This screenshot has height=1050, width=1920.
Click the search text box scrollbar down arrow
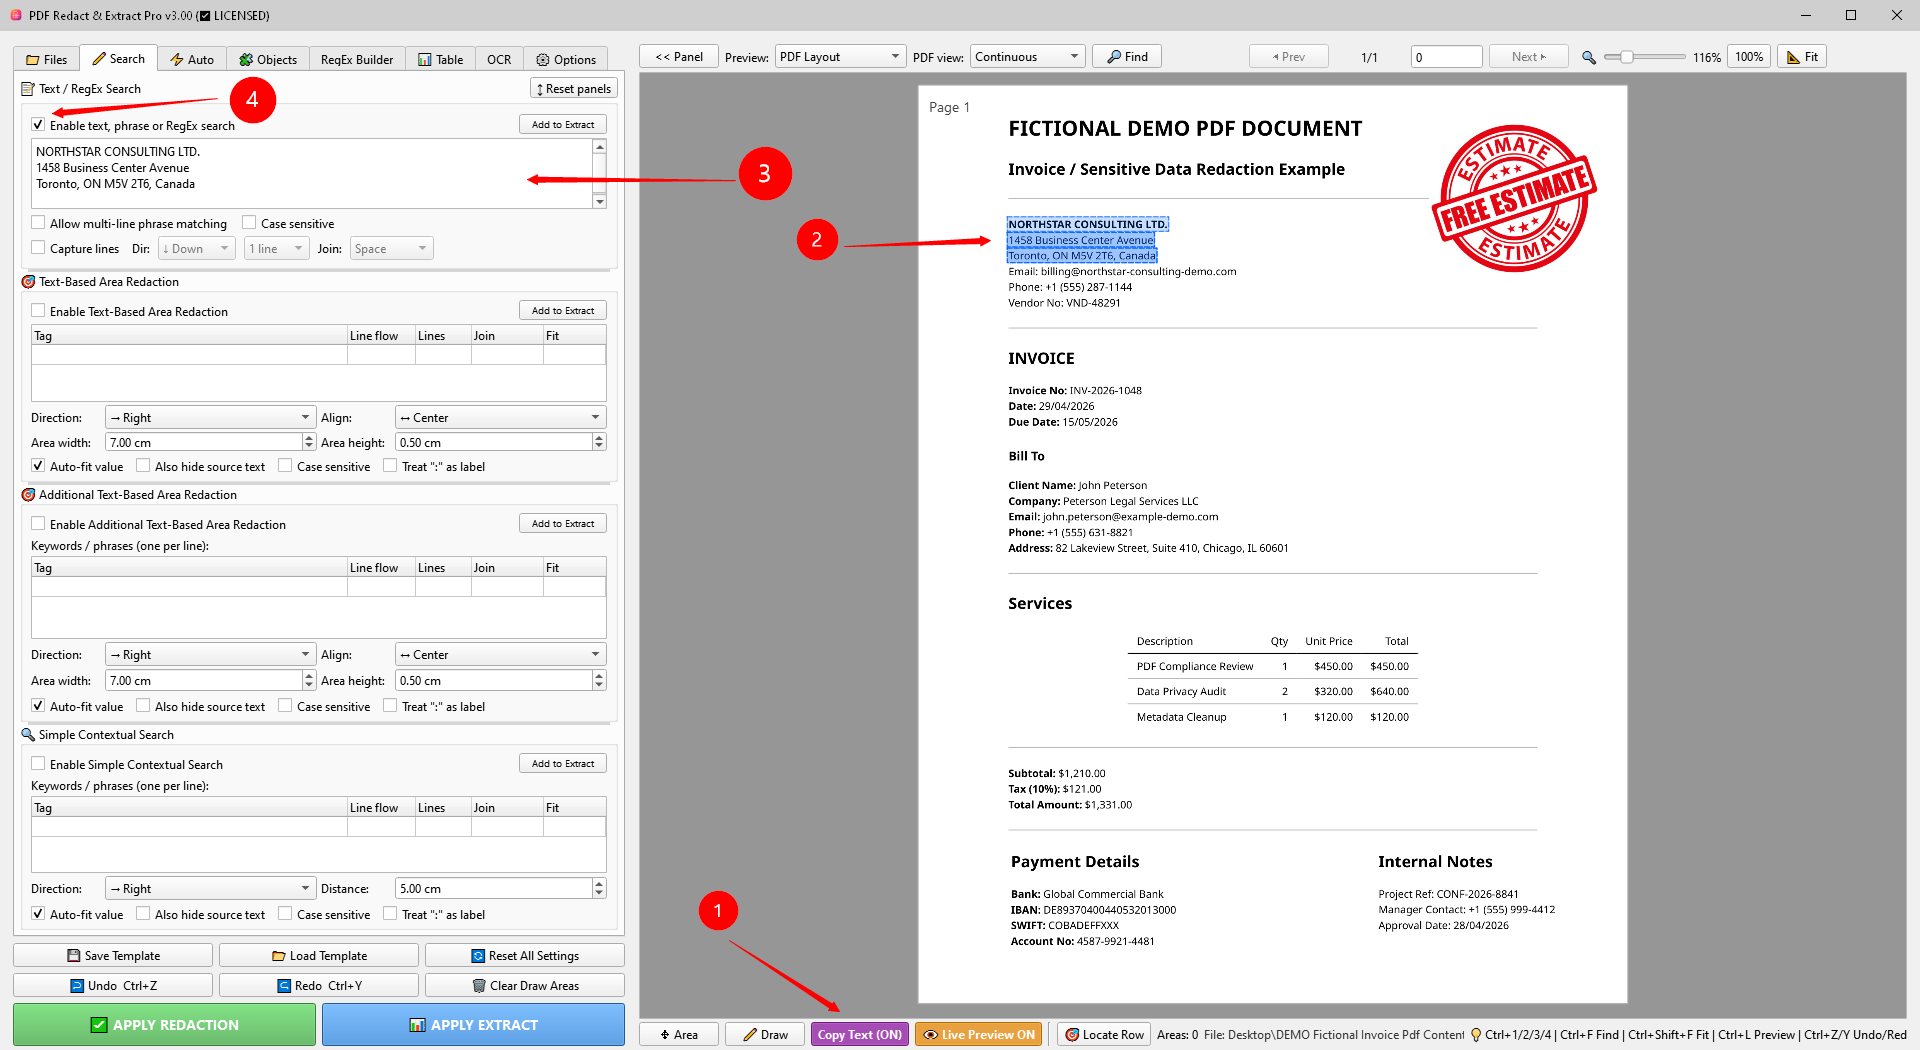[600, 202]
